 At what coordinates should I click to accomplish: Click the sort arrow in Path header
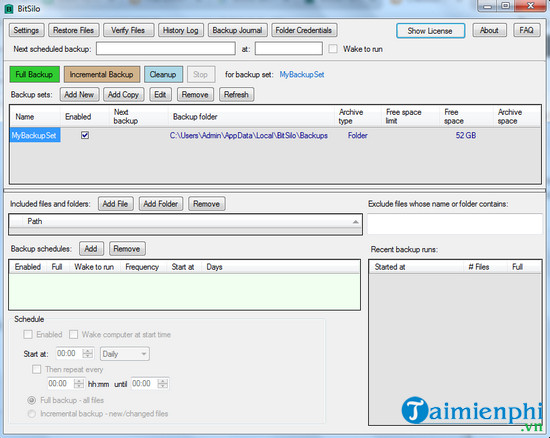pyautogui.click(x=355, y=222)
